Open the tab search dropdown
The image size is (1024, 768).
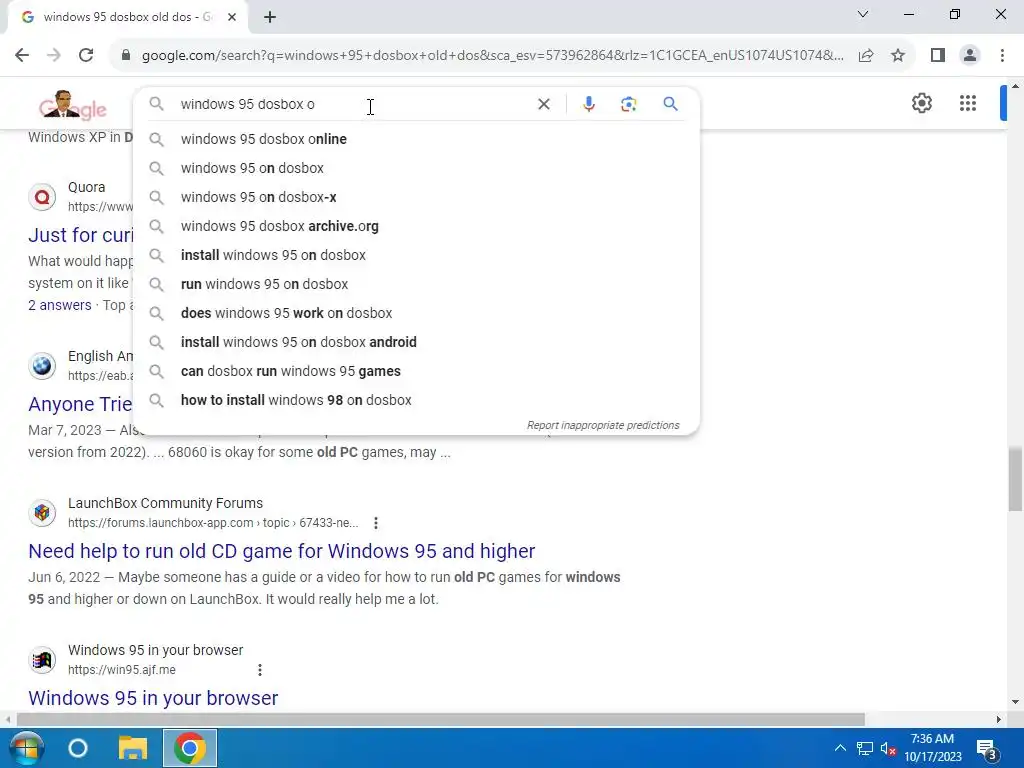863,14
